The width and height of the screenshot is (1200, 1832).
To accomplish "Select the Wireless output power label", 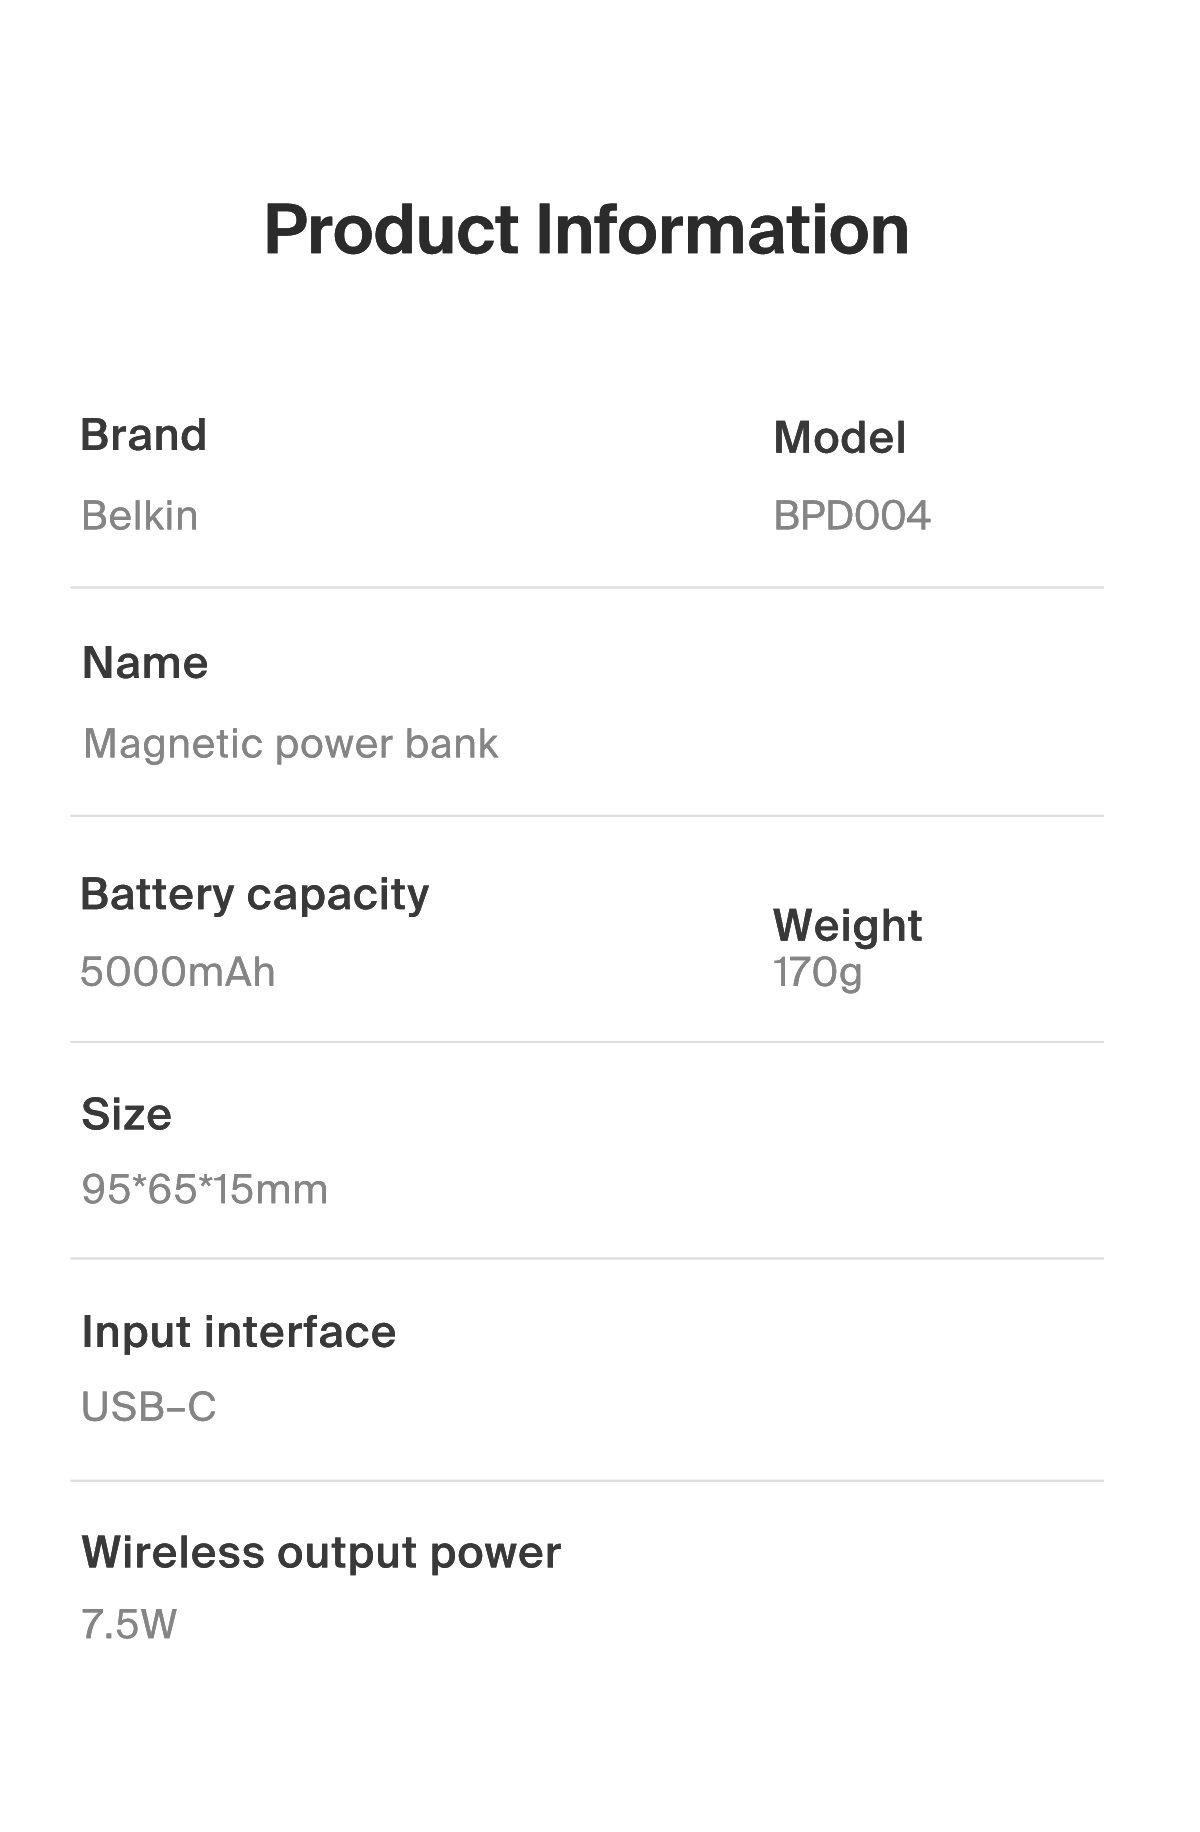I will 320,1552.
